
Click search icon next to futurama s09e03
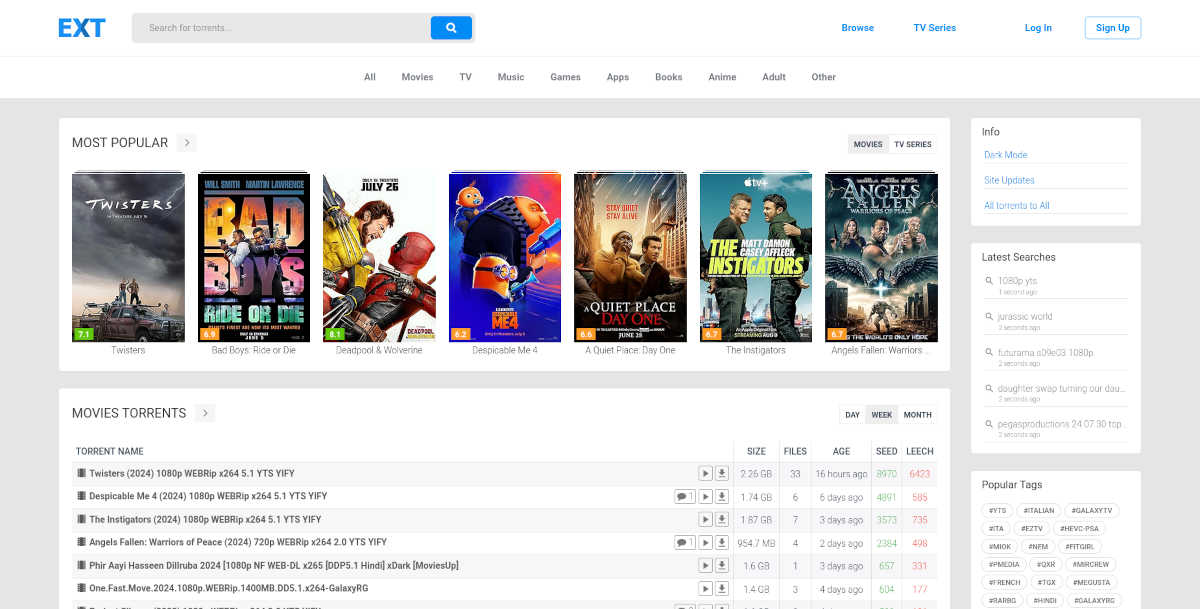pos(989,353)
